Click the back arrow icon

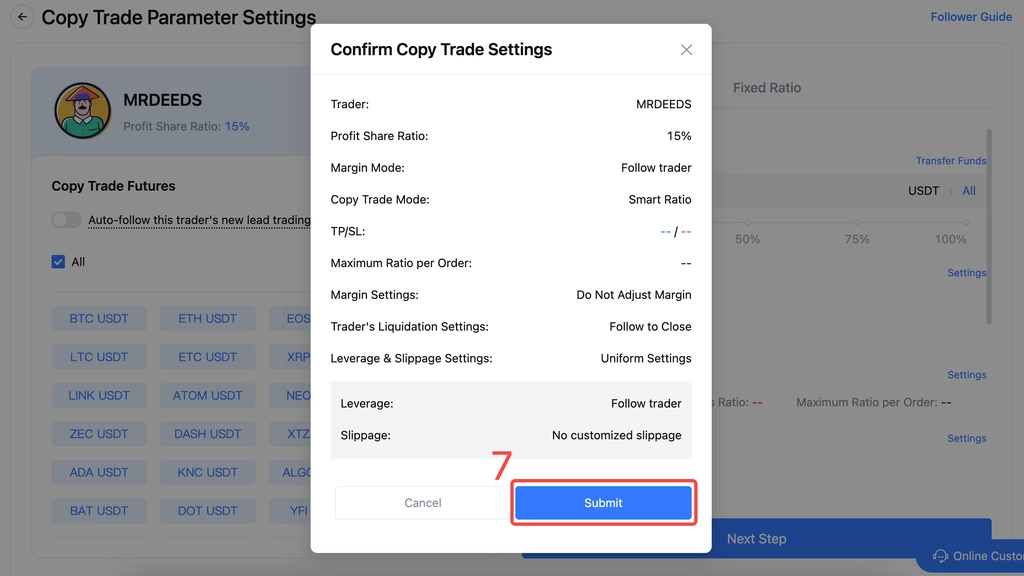[x=22, y=17]
